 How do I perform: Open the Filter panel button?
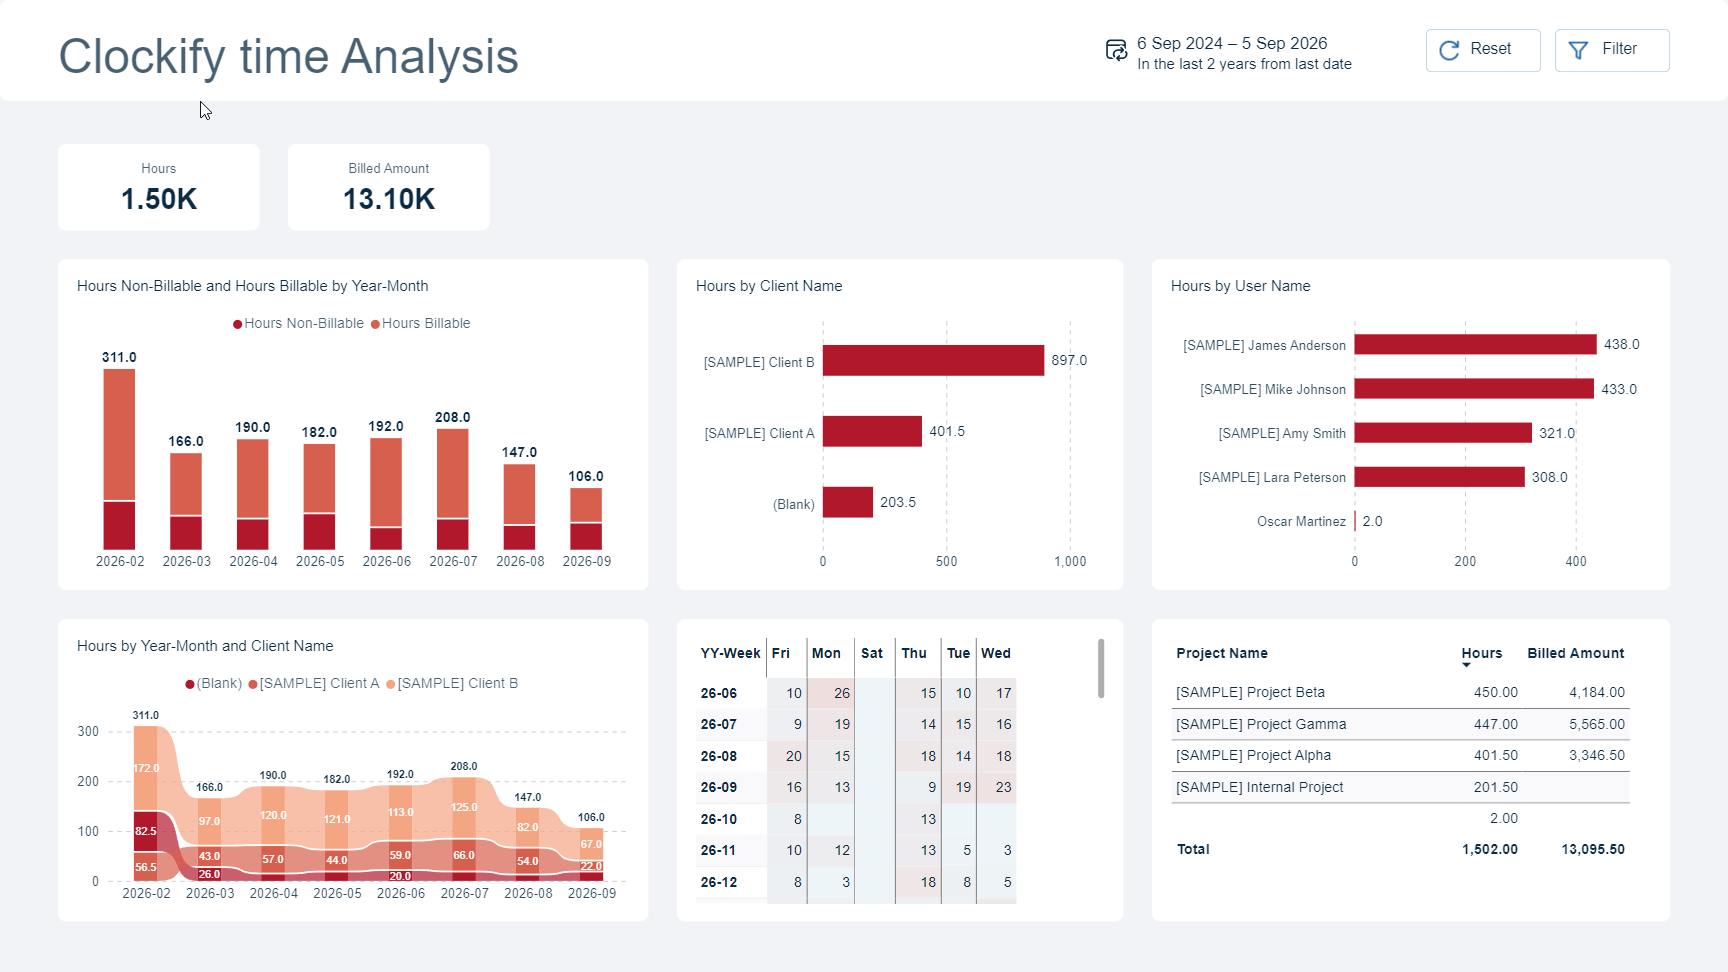(x=1612, y=50)
